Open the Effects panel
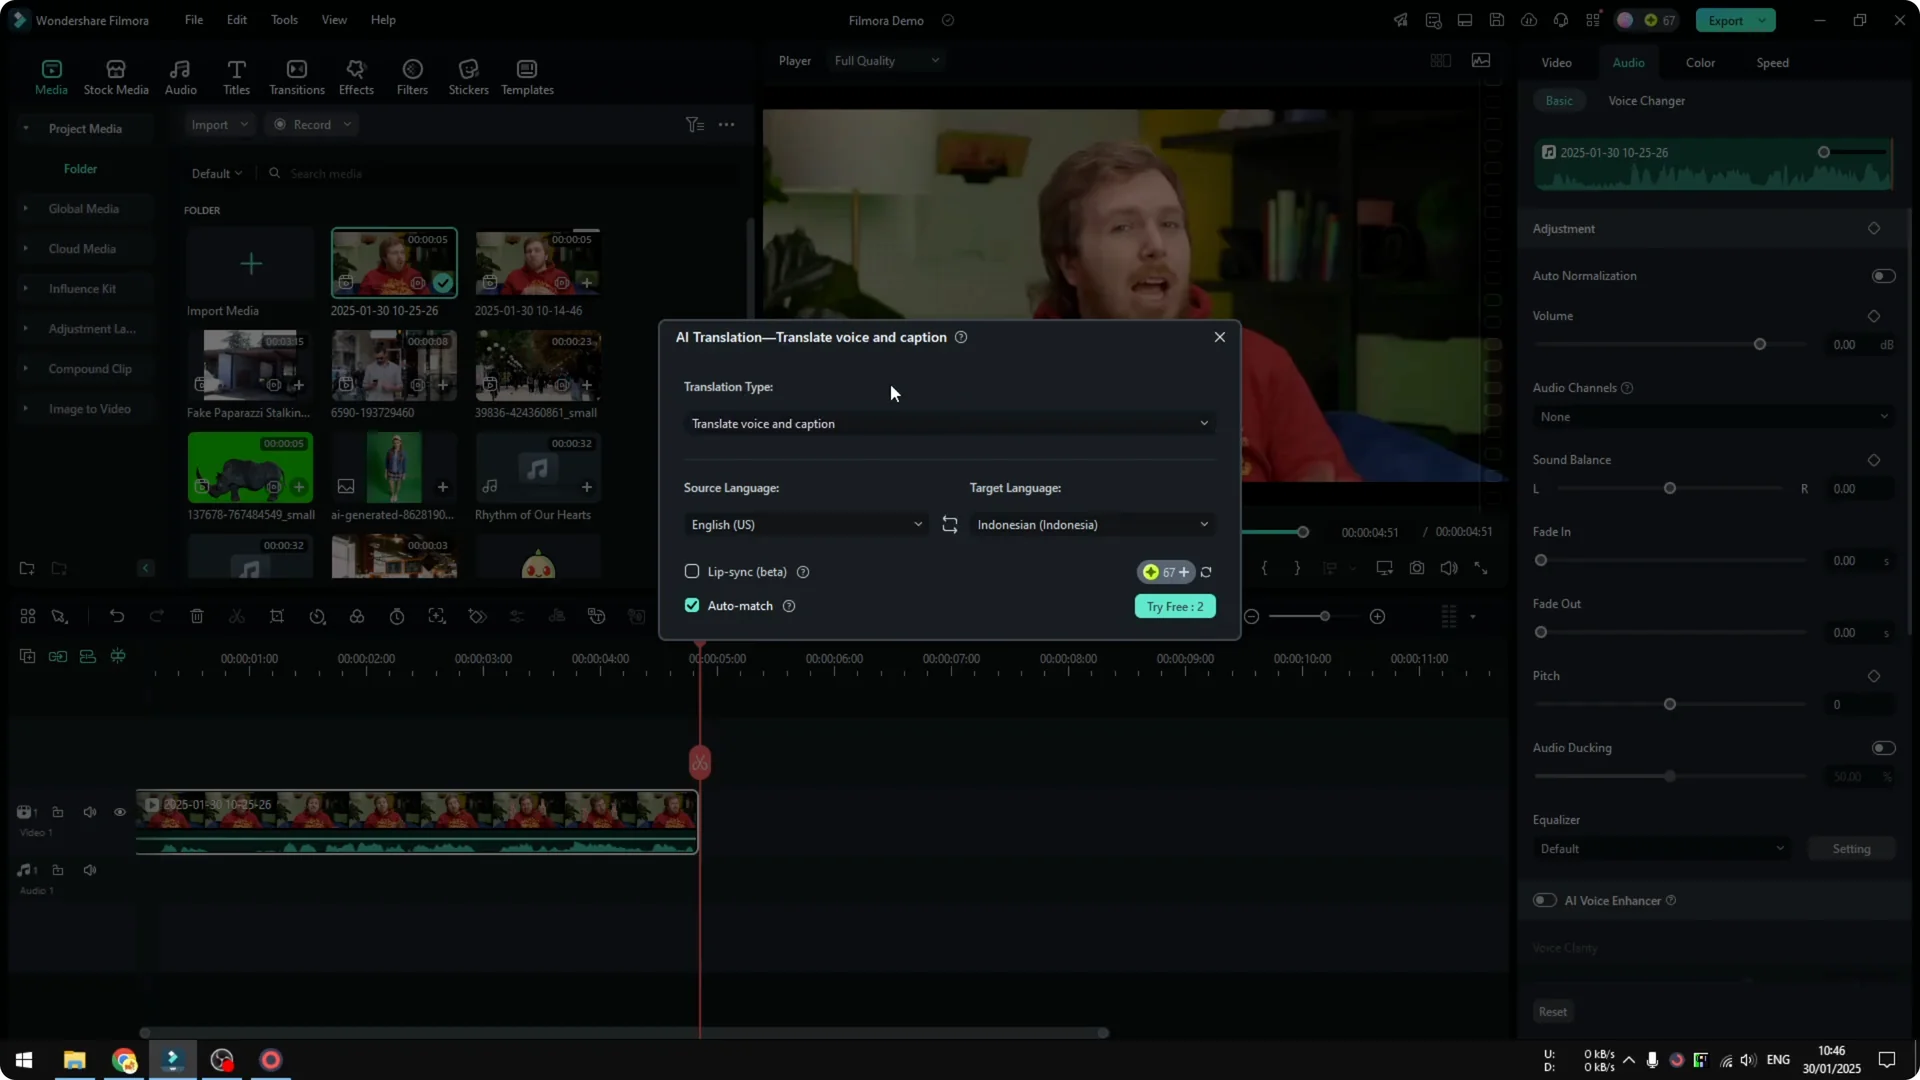 356,76
